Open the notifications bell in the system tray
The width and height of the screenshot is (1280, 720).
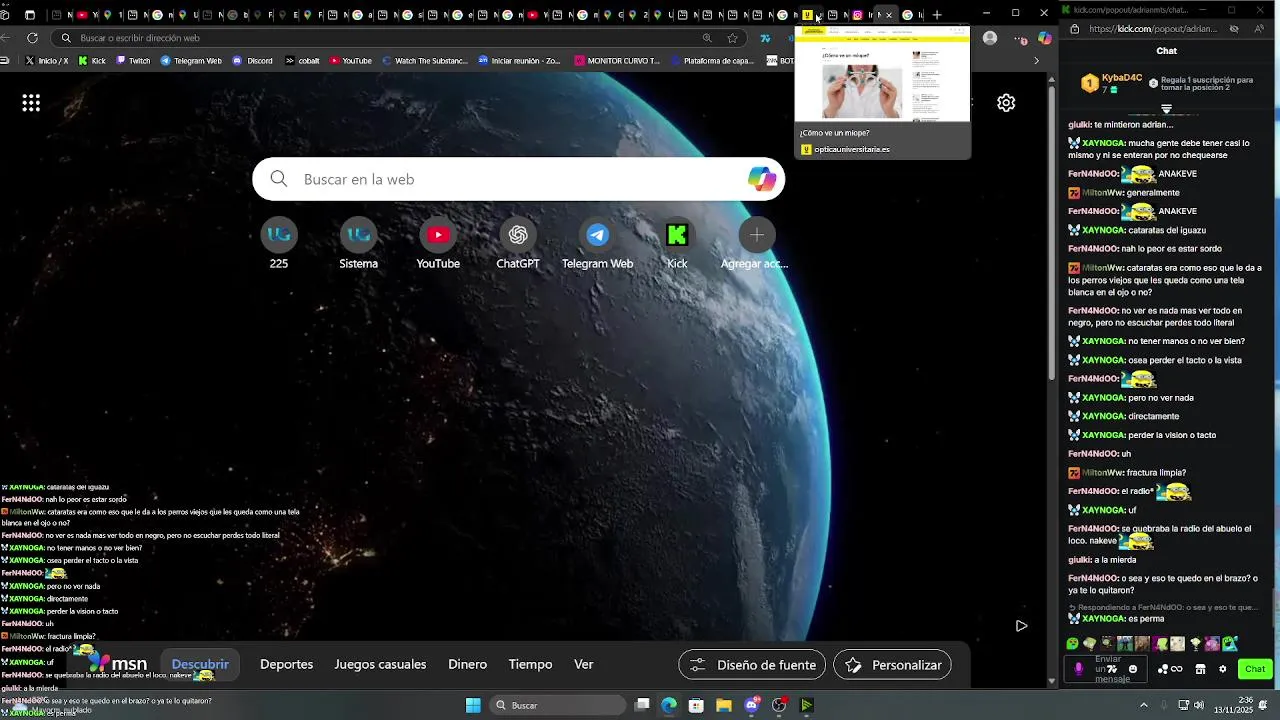tap(1263, 705)
